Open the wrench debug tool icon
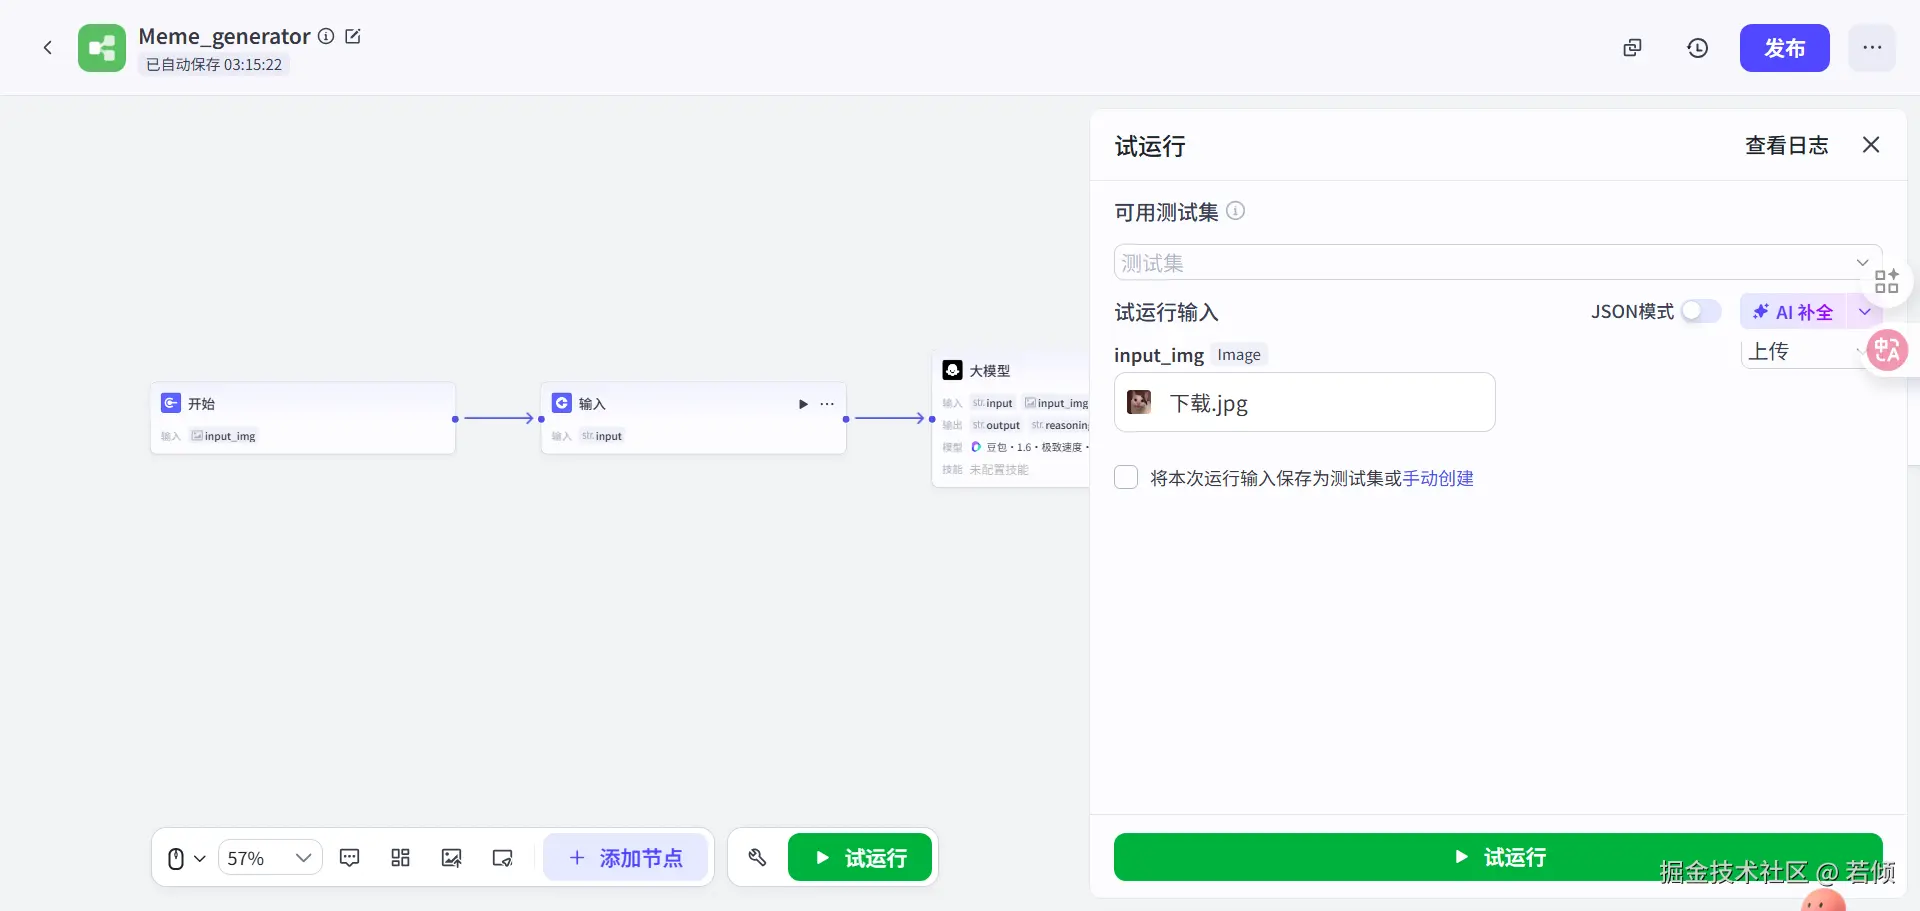 [757, 858]
